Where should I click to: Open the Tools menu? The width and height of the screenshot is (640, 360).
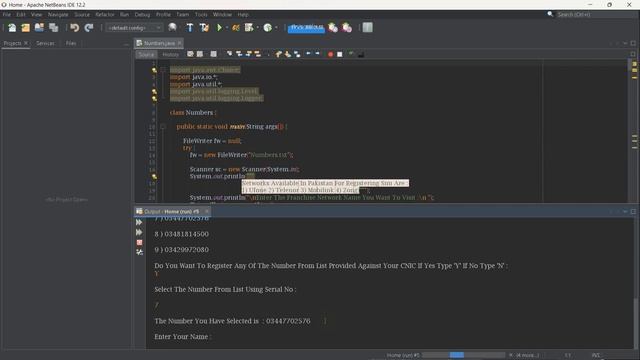(x=201, y=14)
